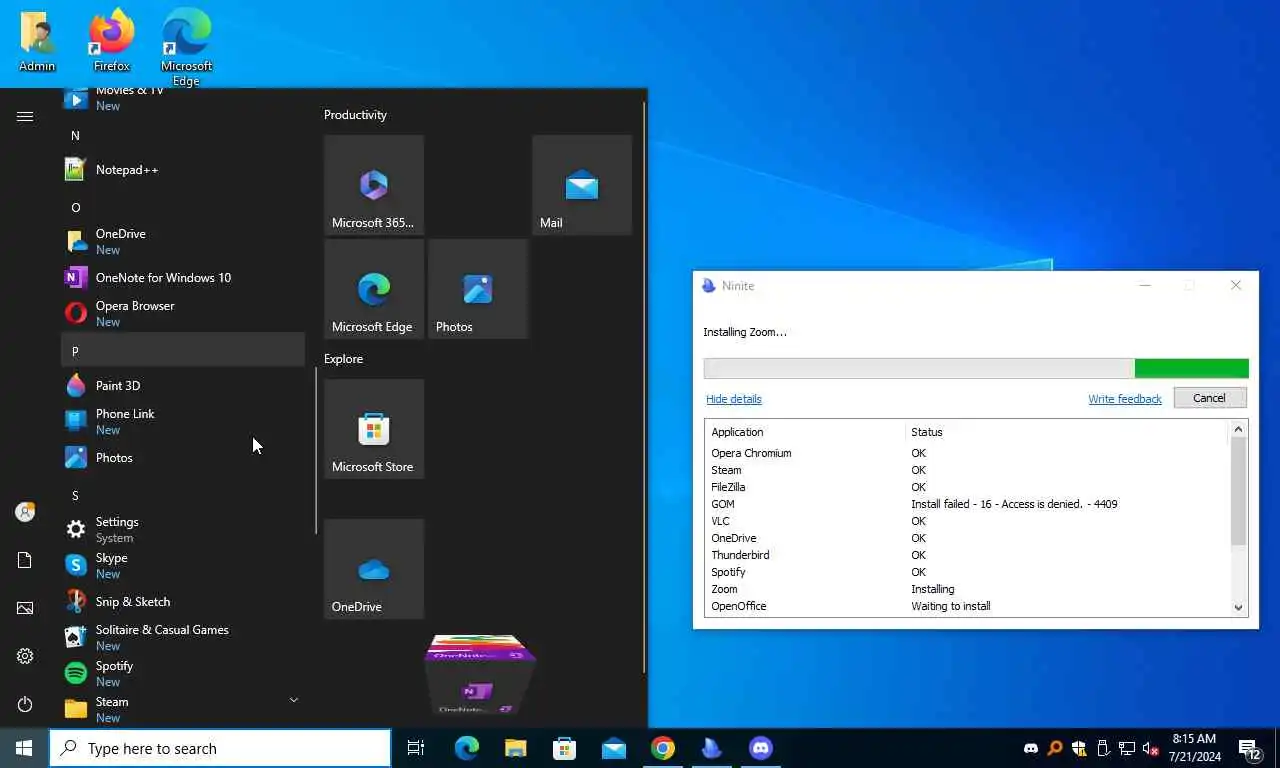Open Admin folder on the desktop
Screen dimensions: 1280x768
tap(37, 40)
